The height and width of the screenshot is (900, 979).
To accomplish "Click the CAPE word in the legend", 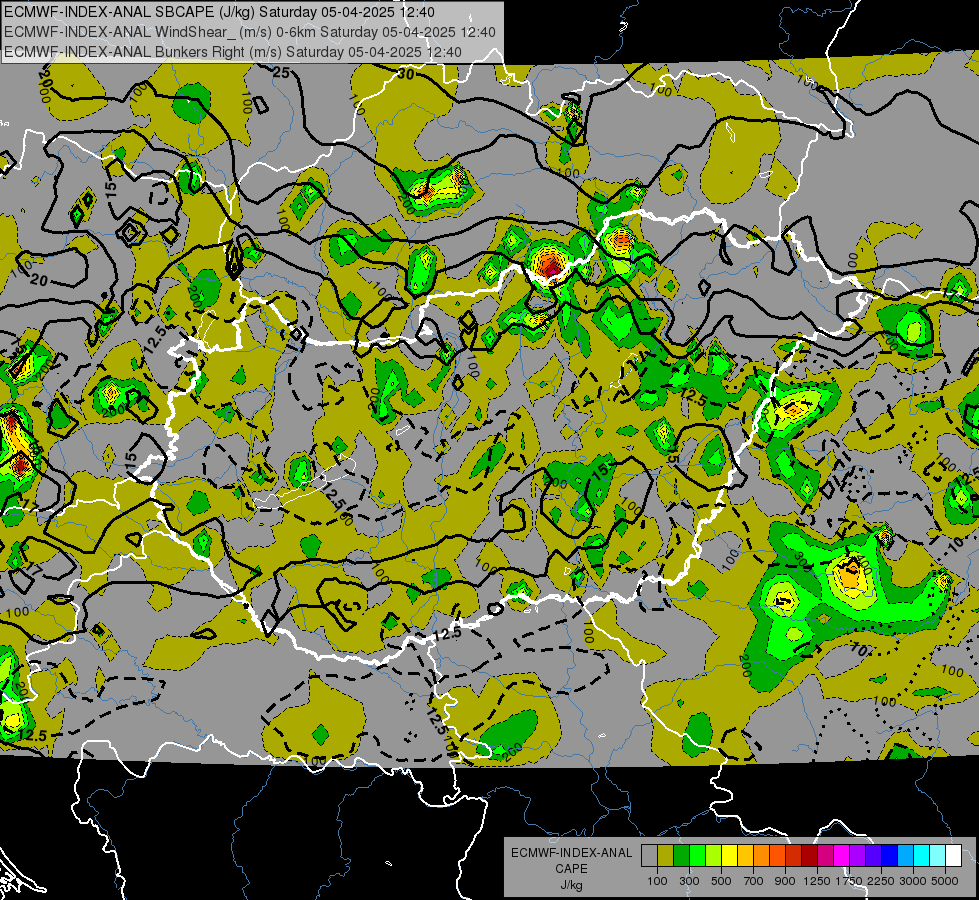I will [x=571, y=869].
